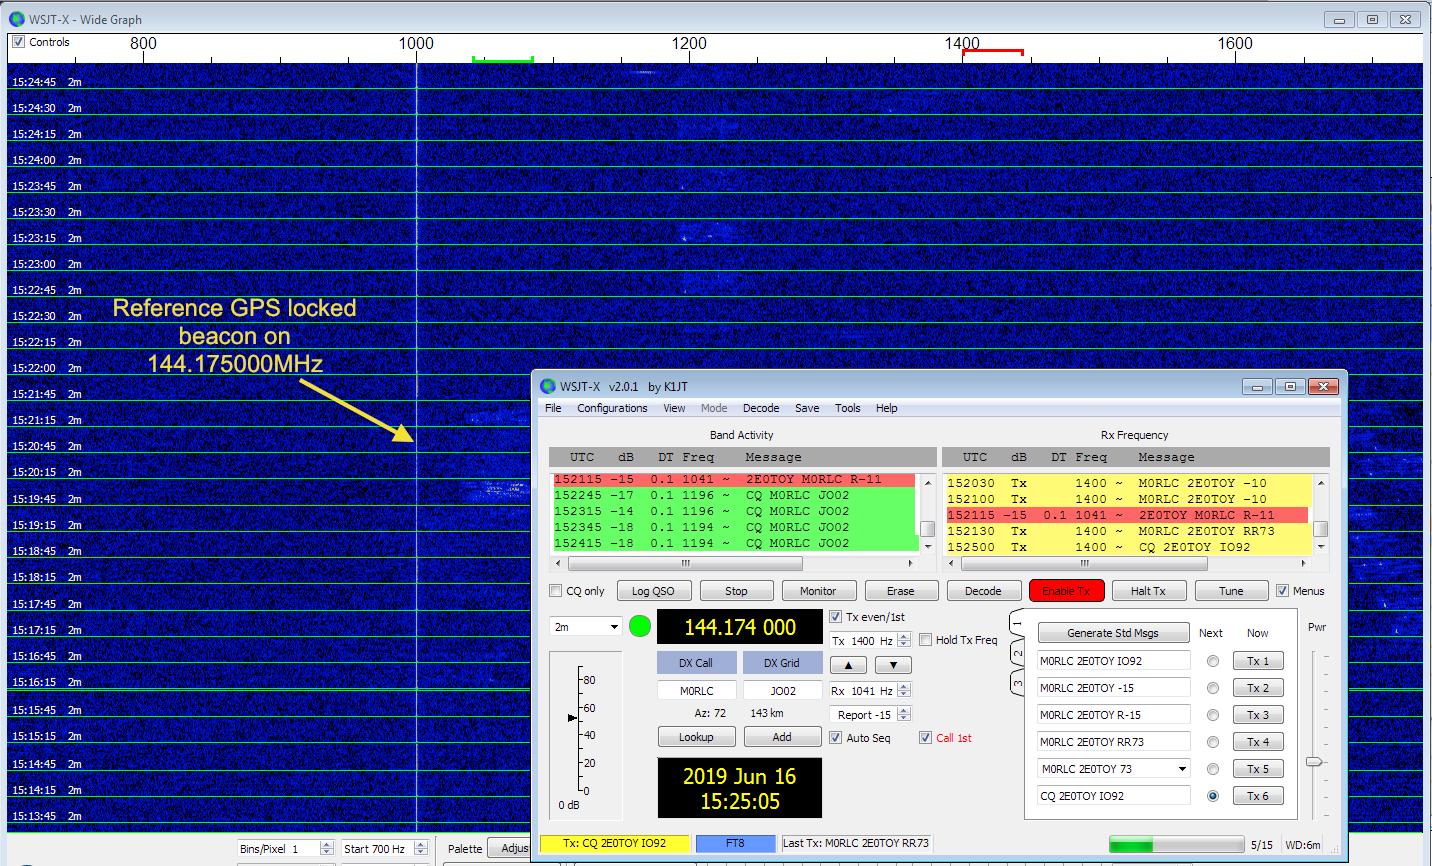Enable the CQ only checkbox
Viewport: 1432px width, 866px height.
click(x=556, y=591)
